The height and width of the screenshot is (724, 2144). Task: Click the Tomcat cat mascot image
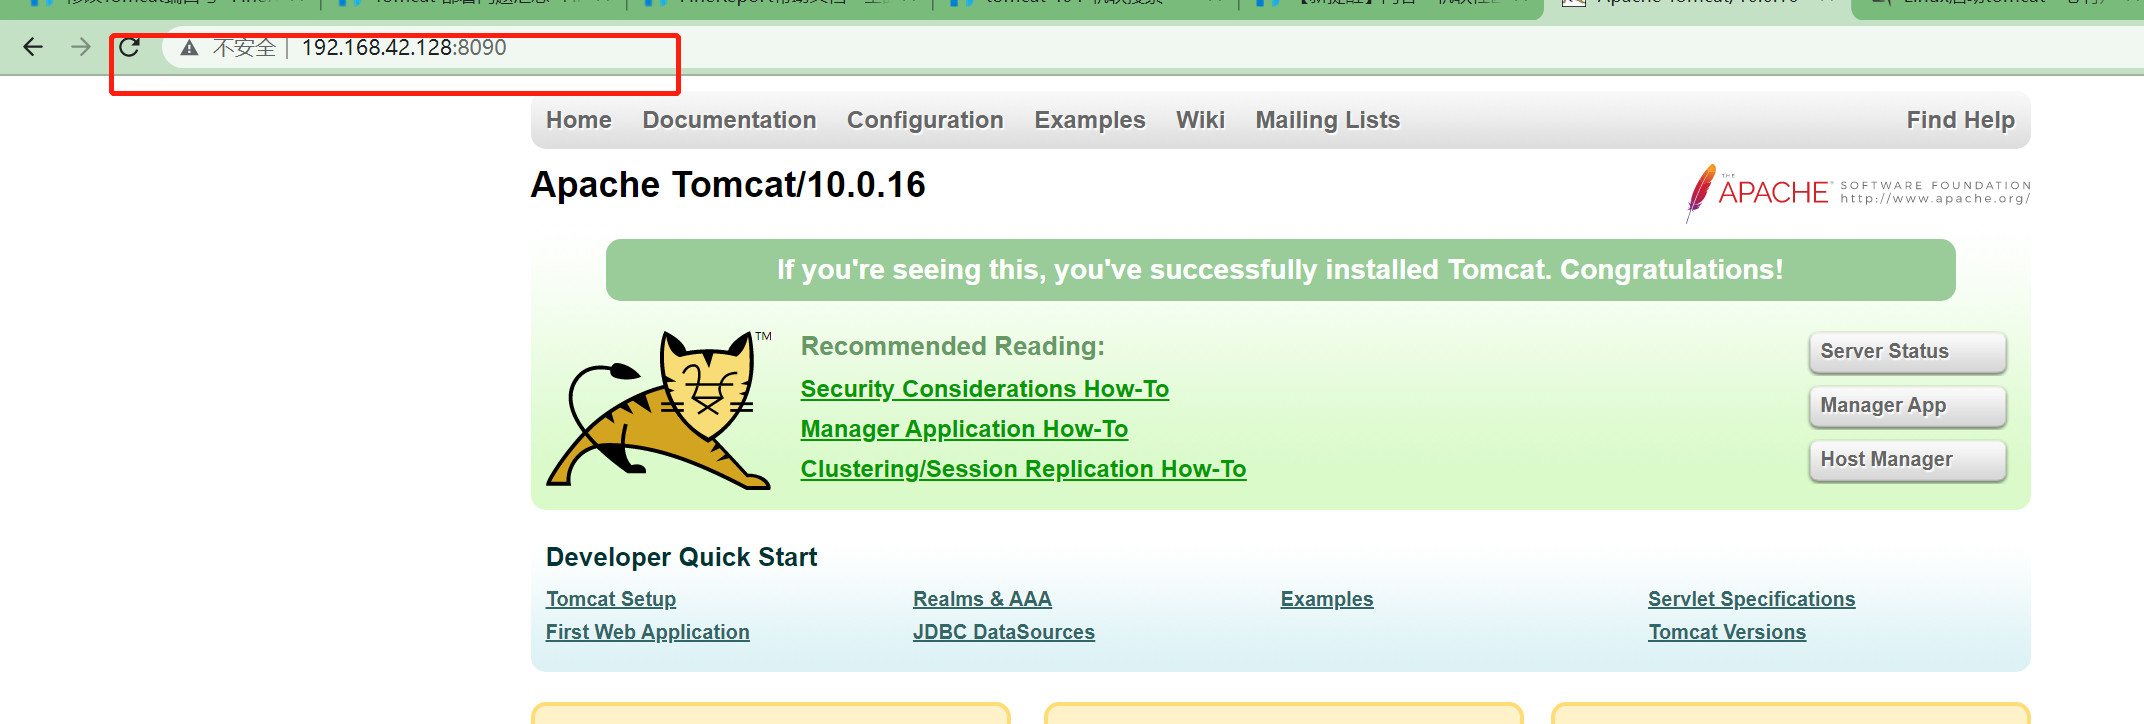click(659, 410)
